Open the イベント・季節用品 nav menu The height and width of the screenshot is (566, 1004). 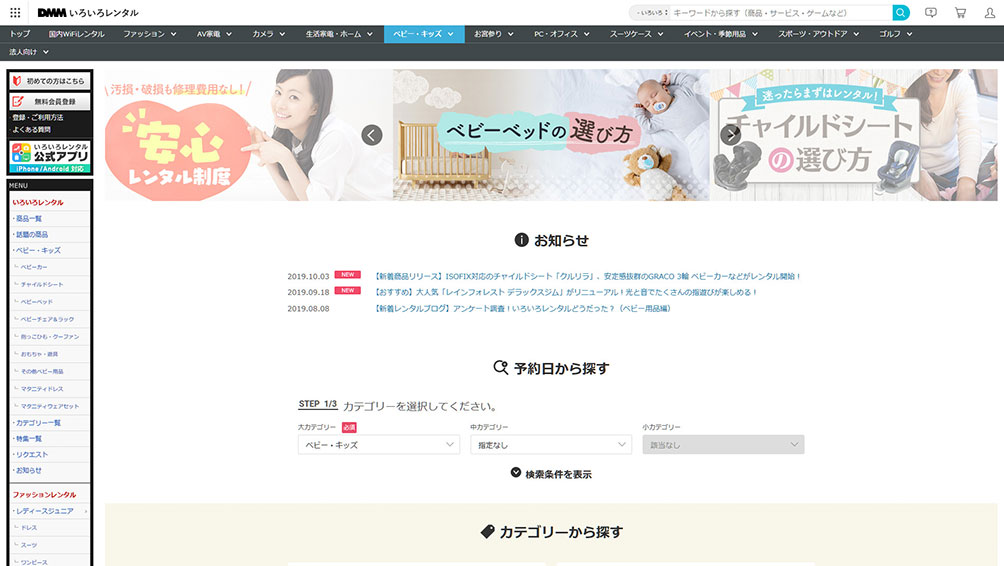click(x=721, y=34)
